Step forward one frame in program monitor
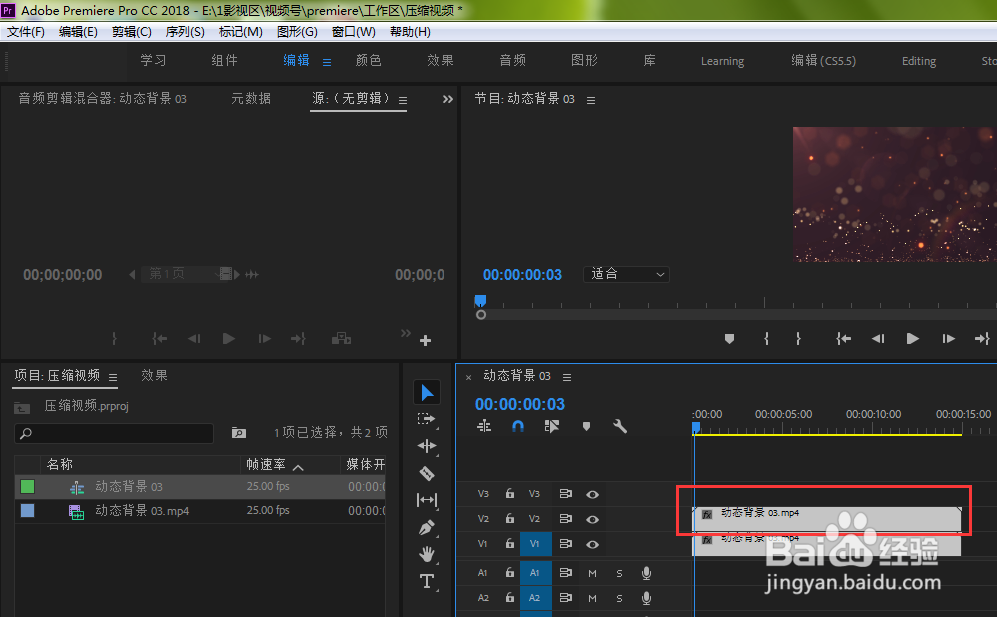The width and height of the screenshot is (997, 617). point(948,338)
